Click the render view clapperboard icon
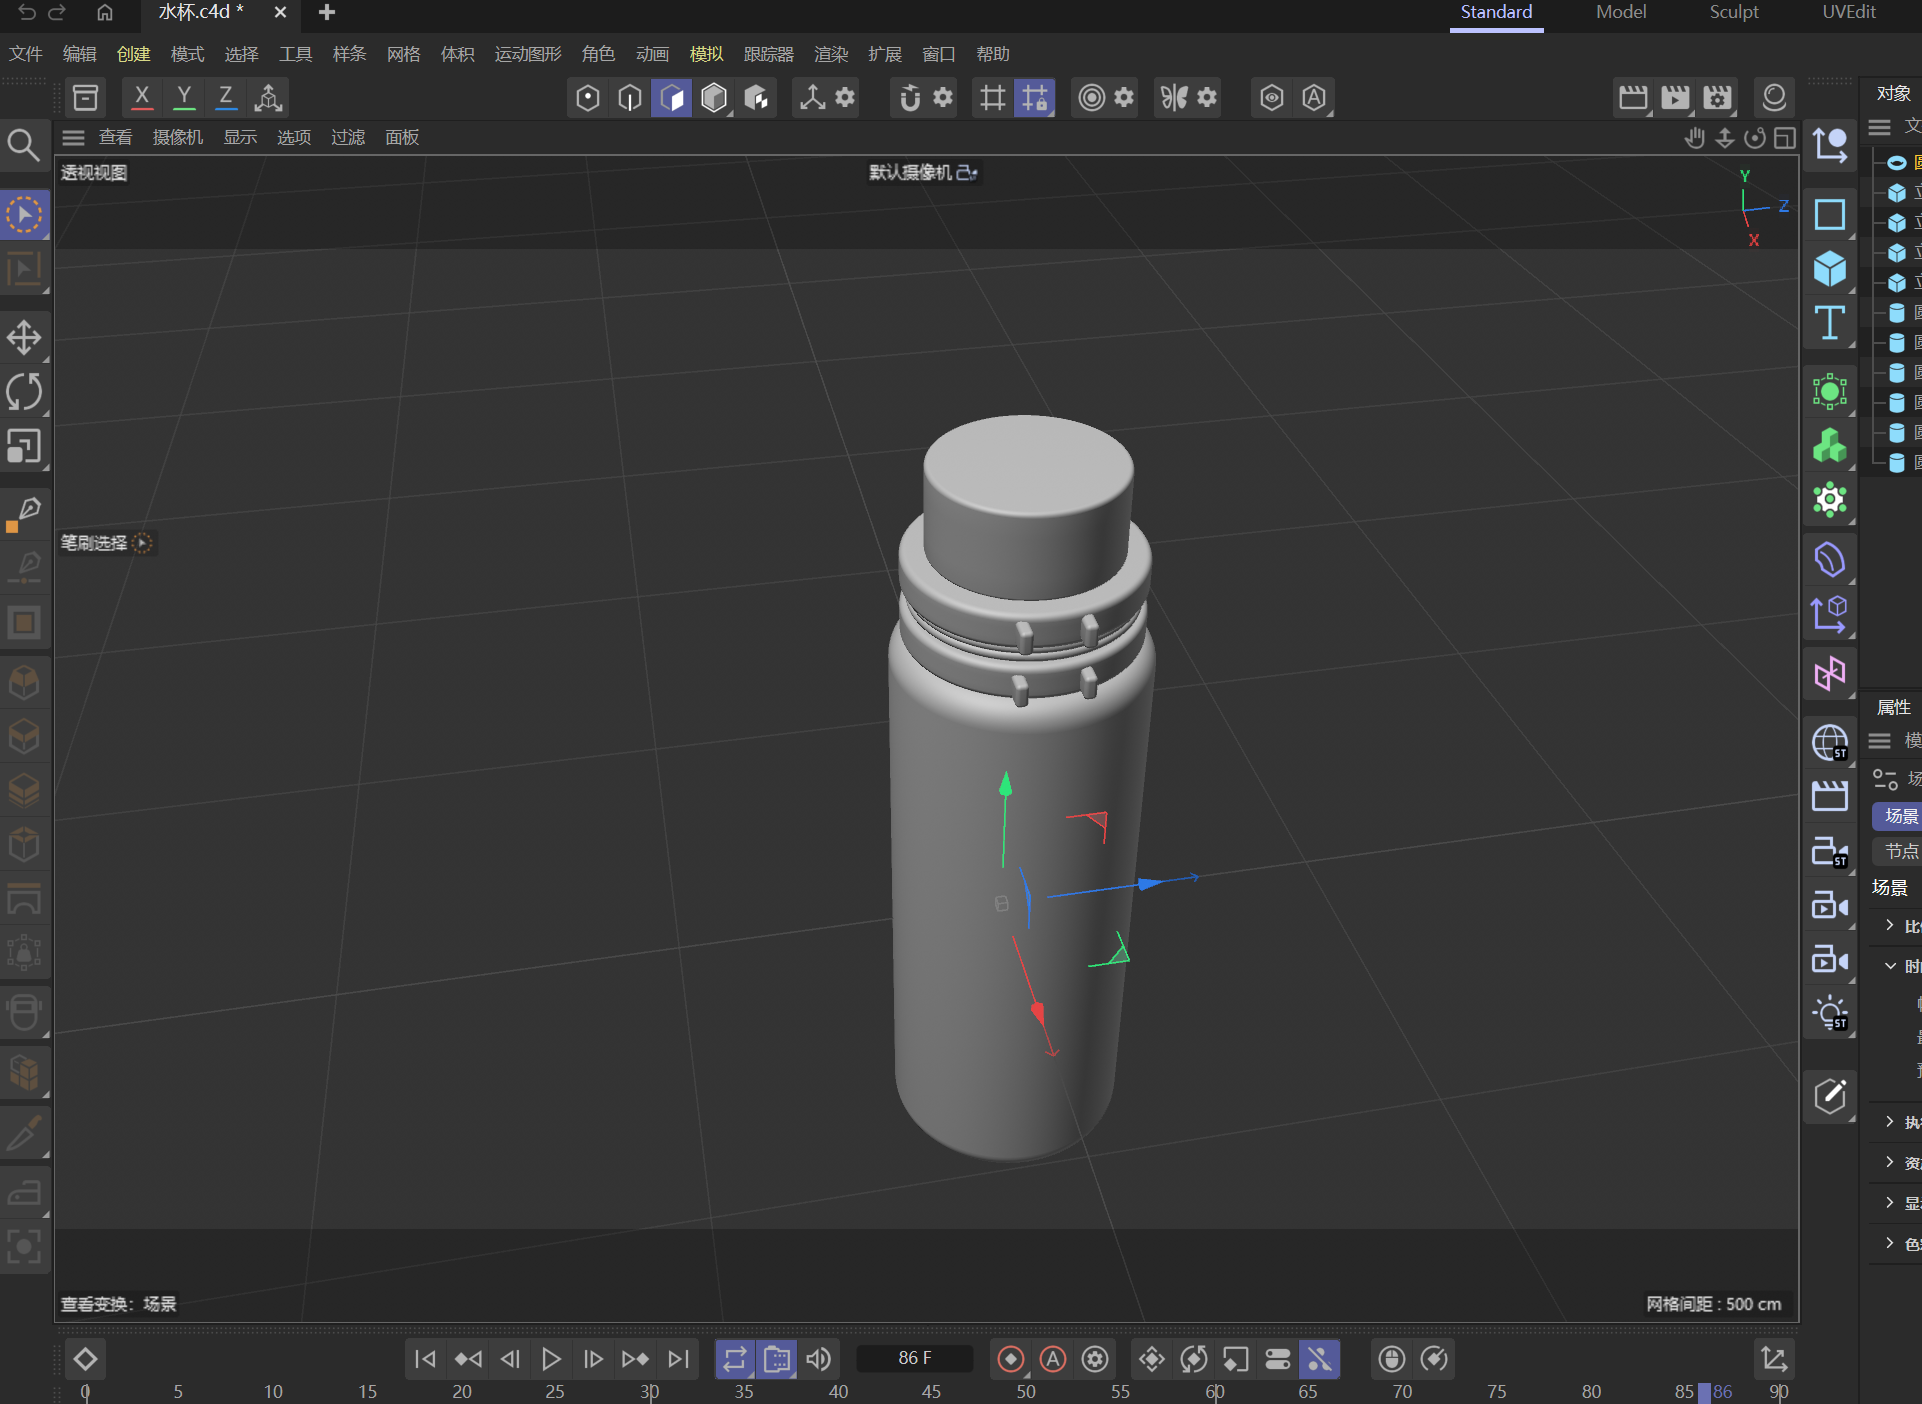This screenshot has height=1404, width=1922. click(x=1633, y=97)
